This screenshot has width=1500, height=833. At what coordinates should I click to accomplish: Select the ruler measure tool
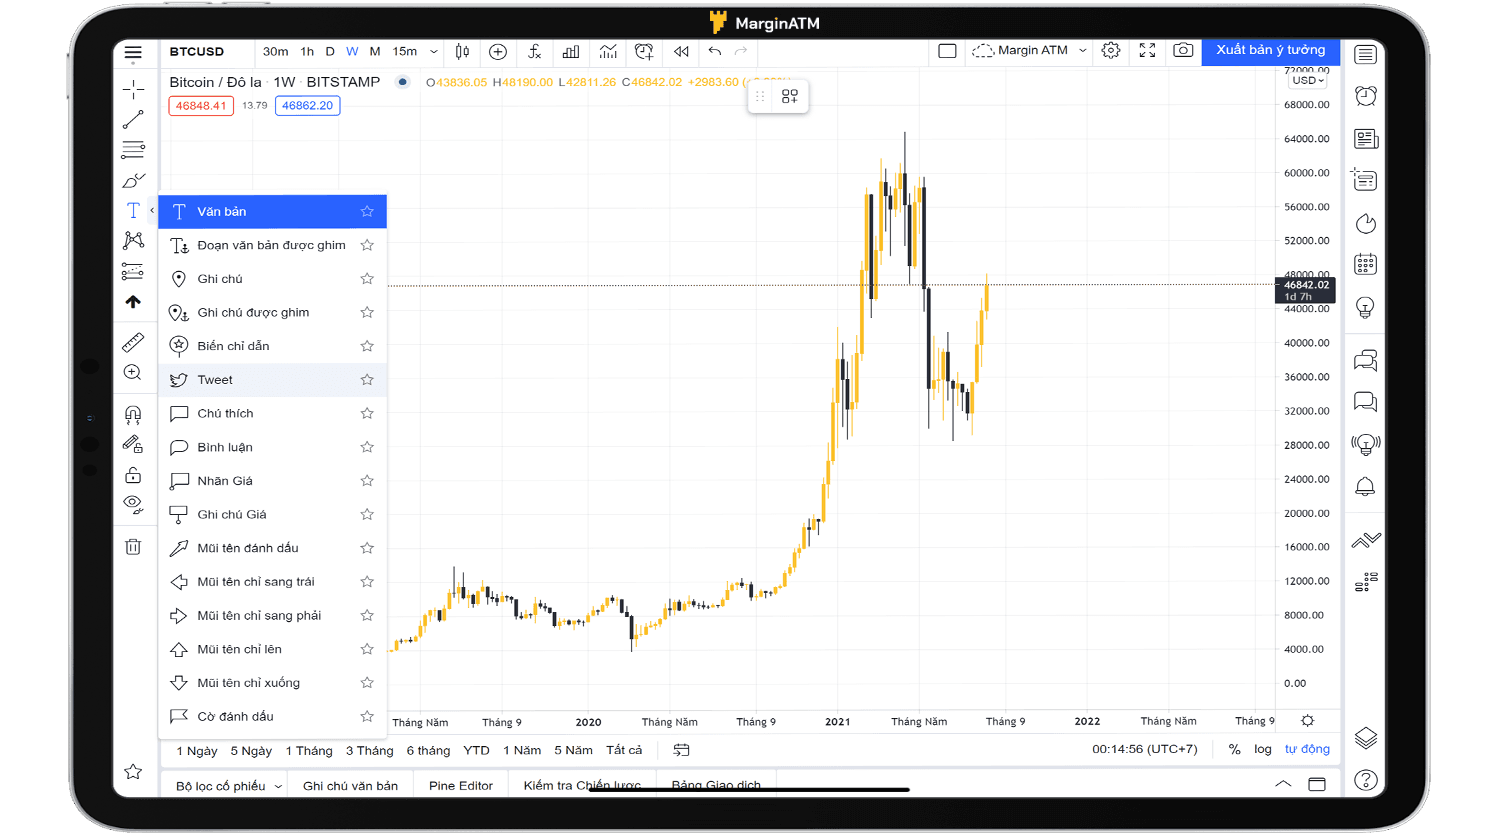point(133,343)
